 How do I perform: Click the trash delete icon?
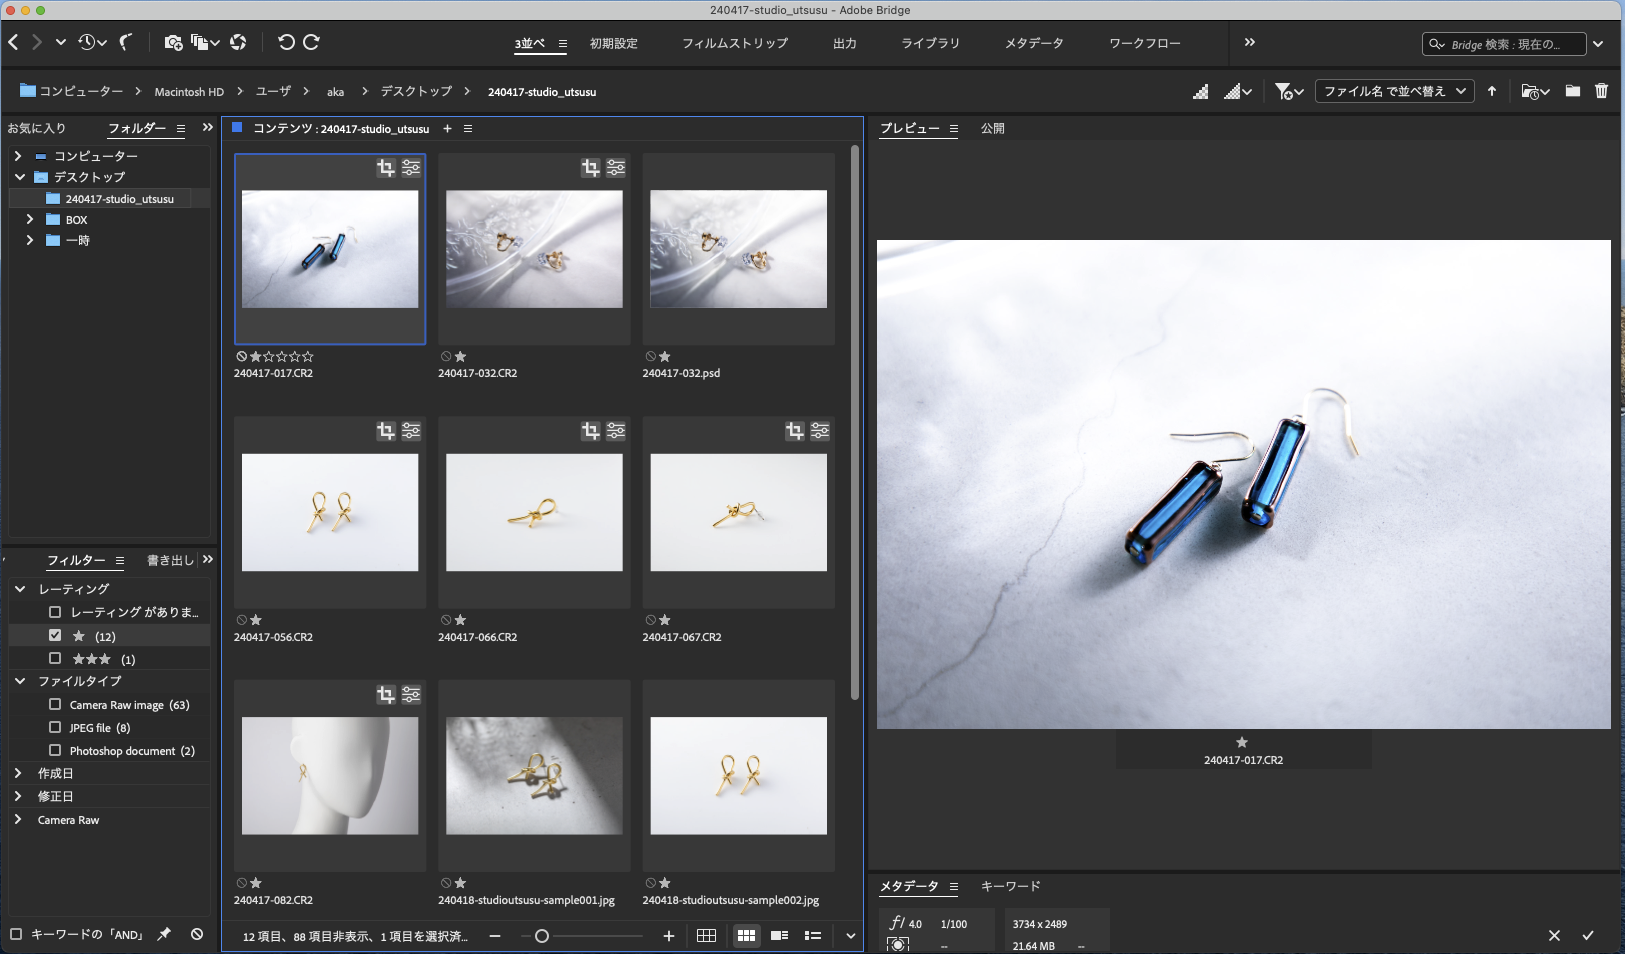(1601, 91)
